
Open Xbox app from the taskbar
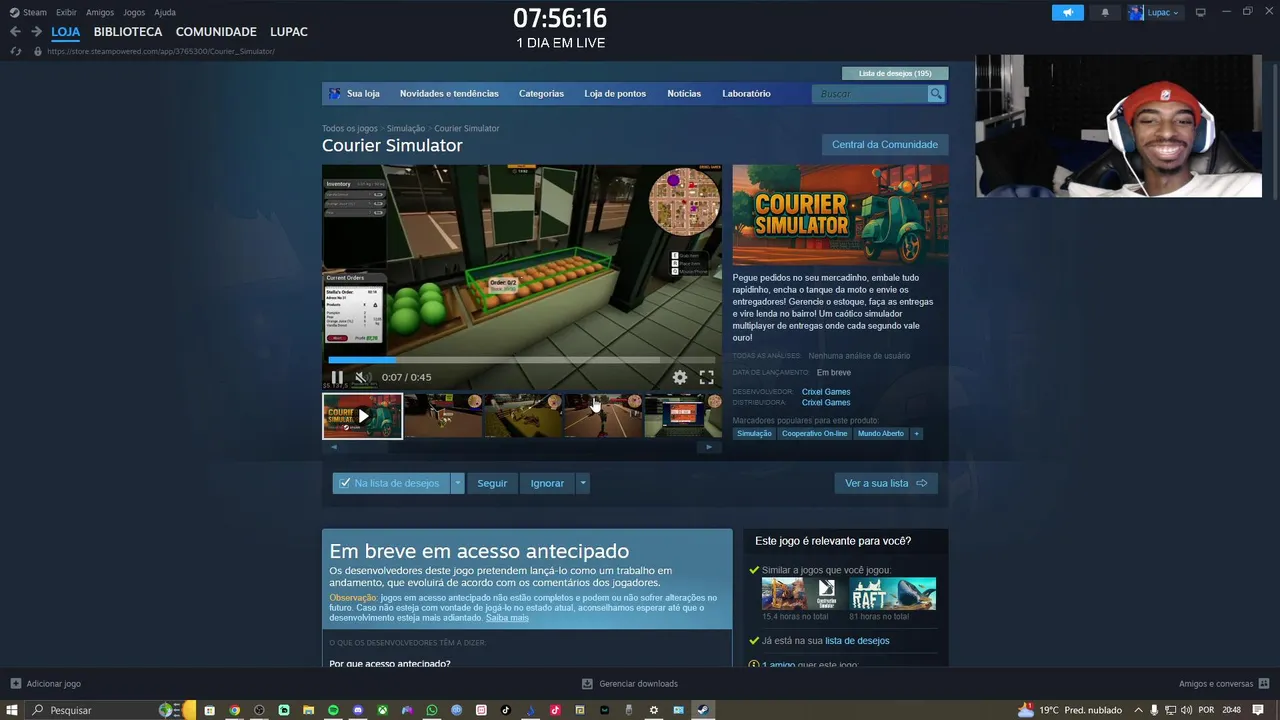(382, 710)
